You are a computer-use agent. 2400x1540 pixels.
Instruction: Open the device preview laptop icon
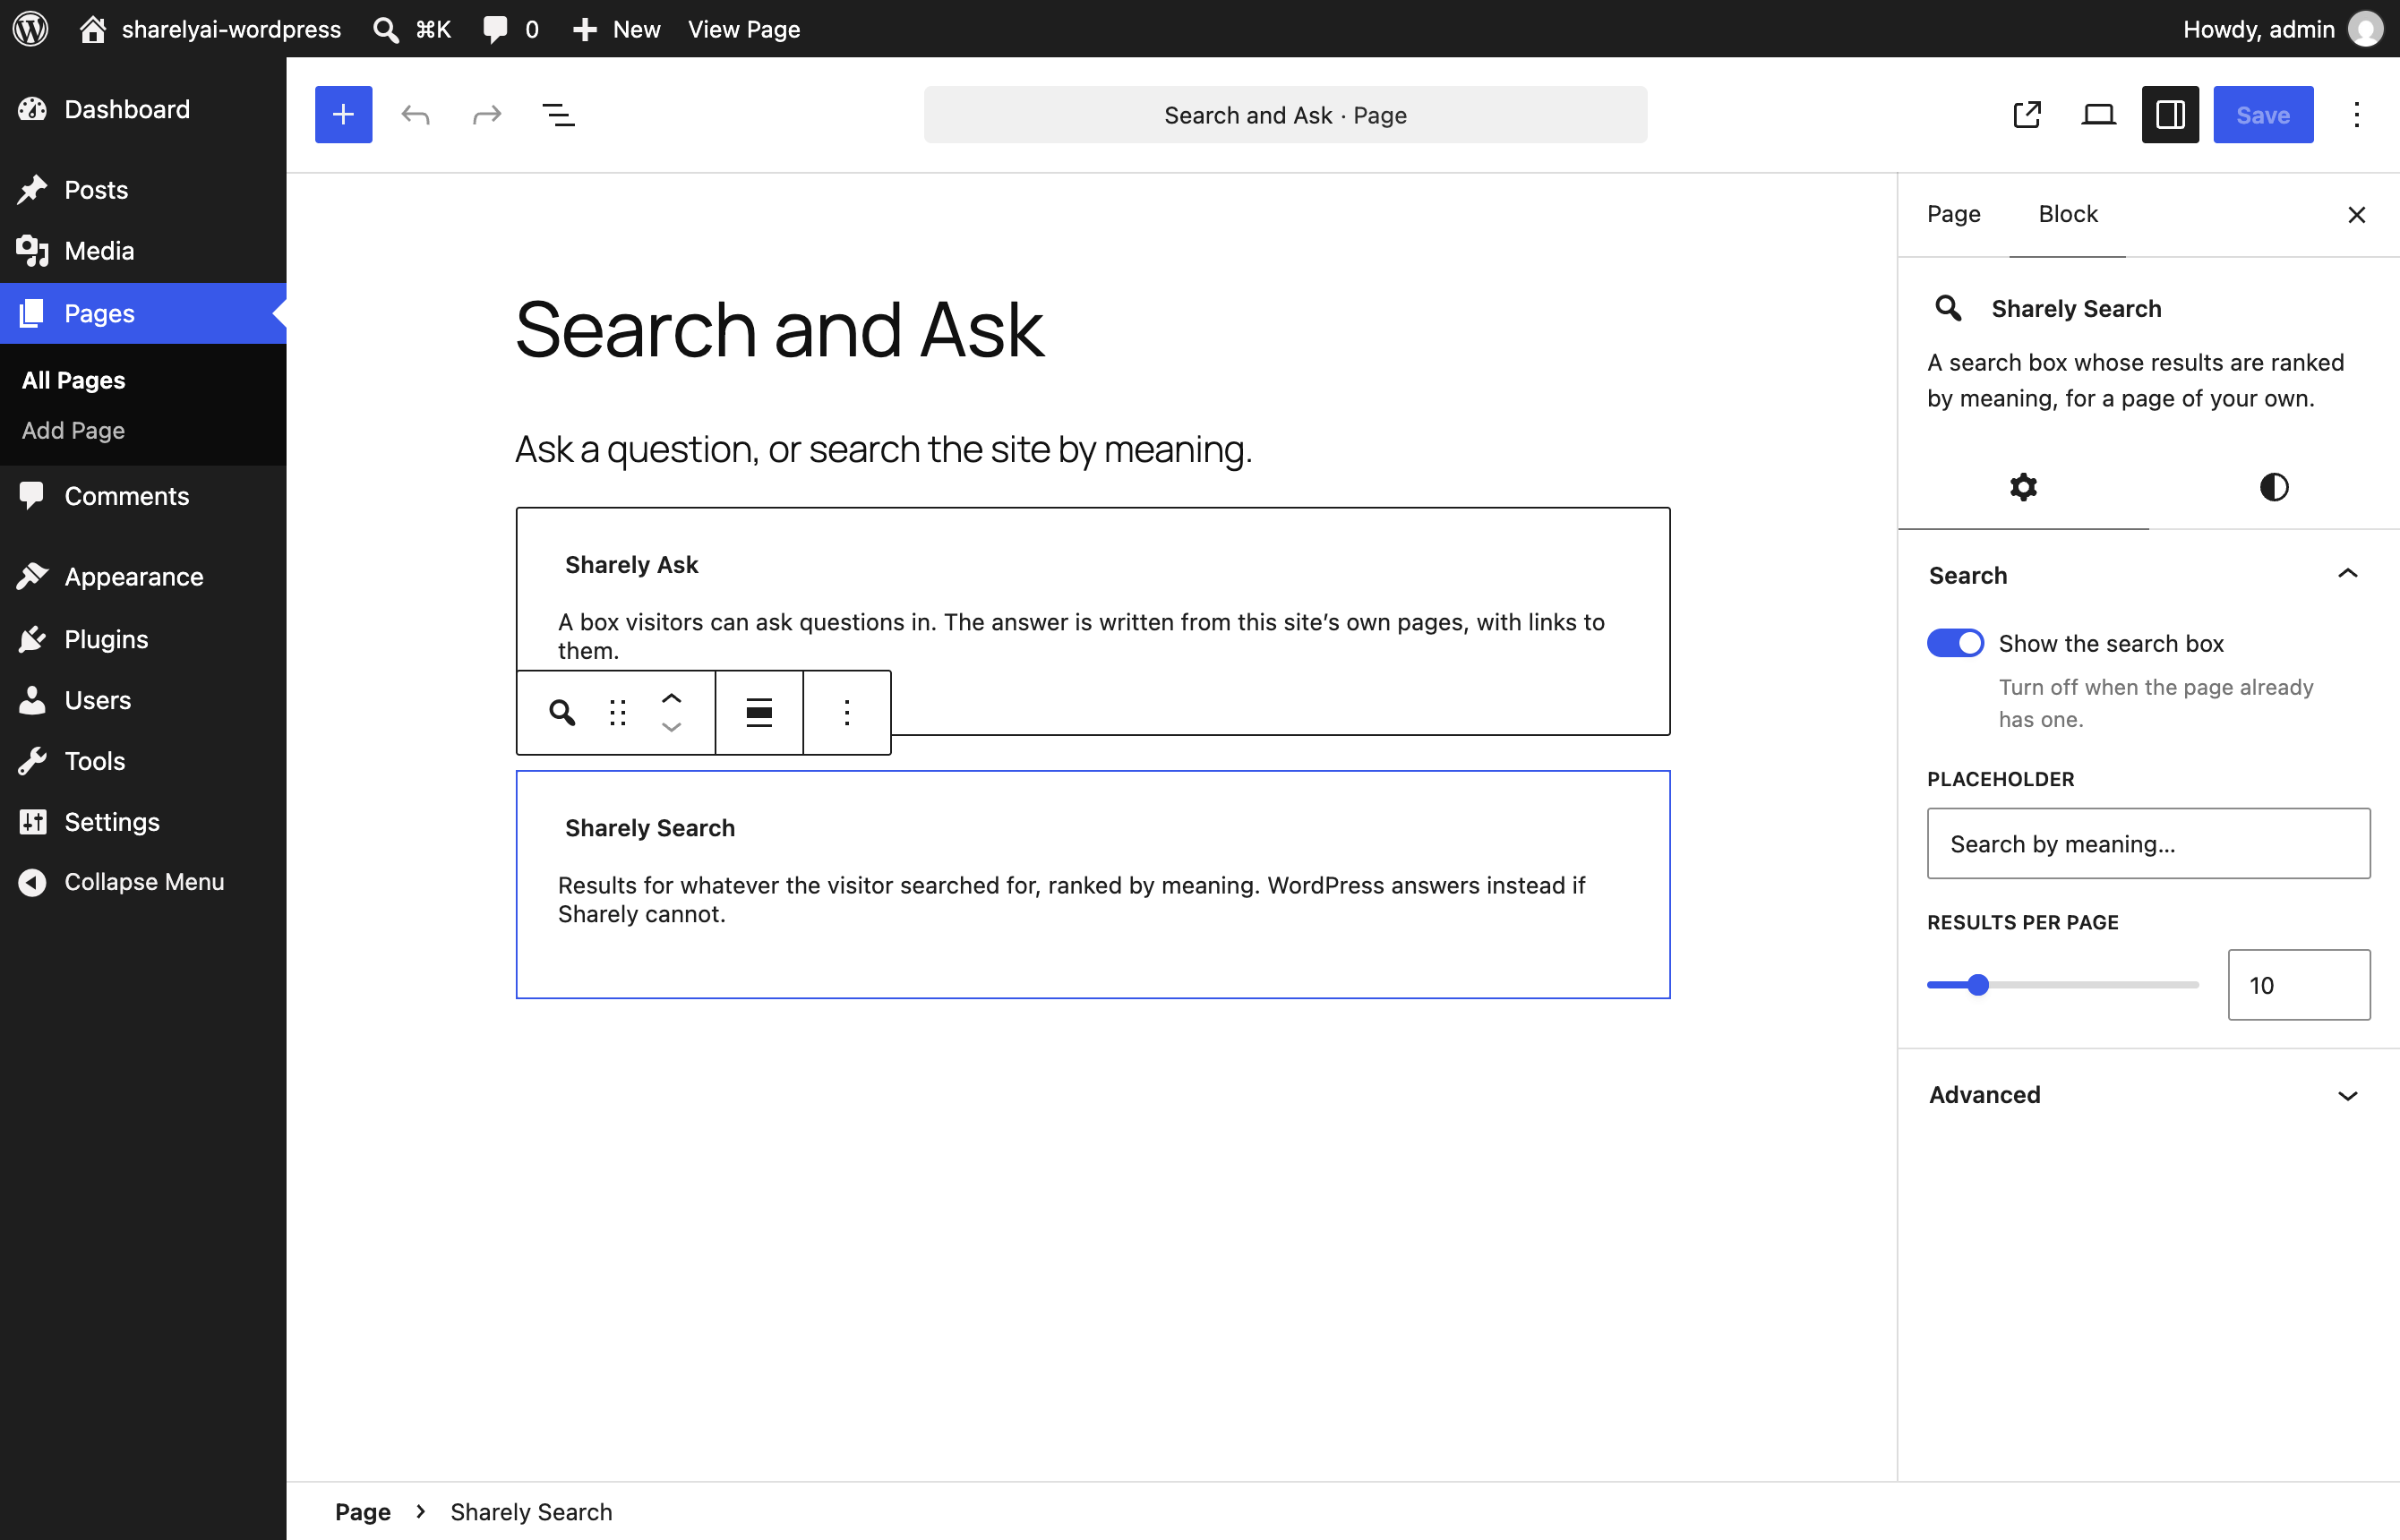(2098, 114)
